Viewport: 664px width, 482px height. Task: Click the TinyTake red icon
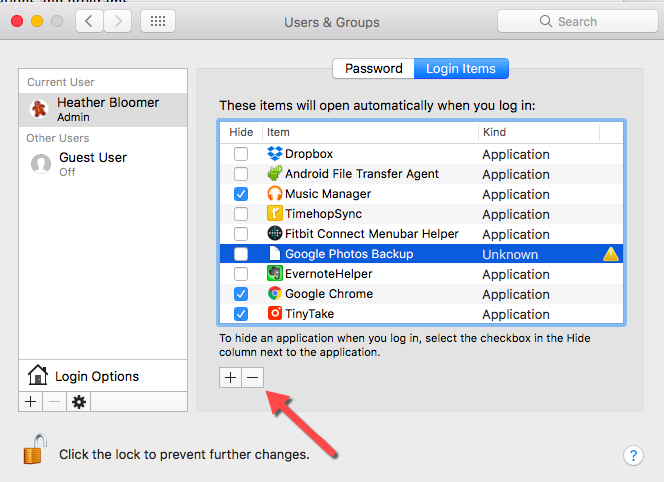tap(275, 313)
